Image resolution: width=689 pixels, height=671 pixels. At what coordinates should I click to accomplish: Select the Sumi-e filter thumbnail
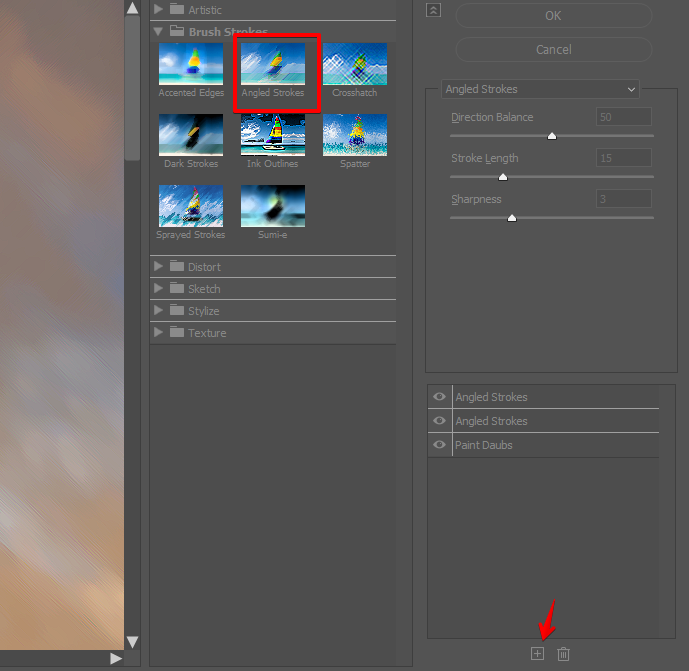[273, 206]
